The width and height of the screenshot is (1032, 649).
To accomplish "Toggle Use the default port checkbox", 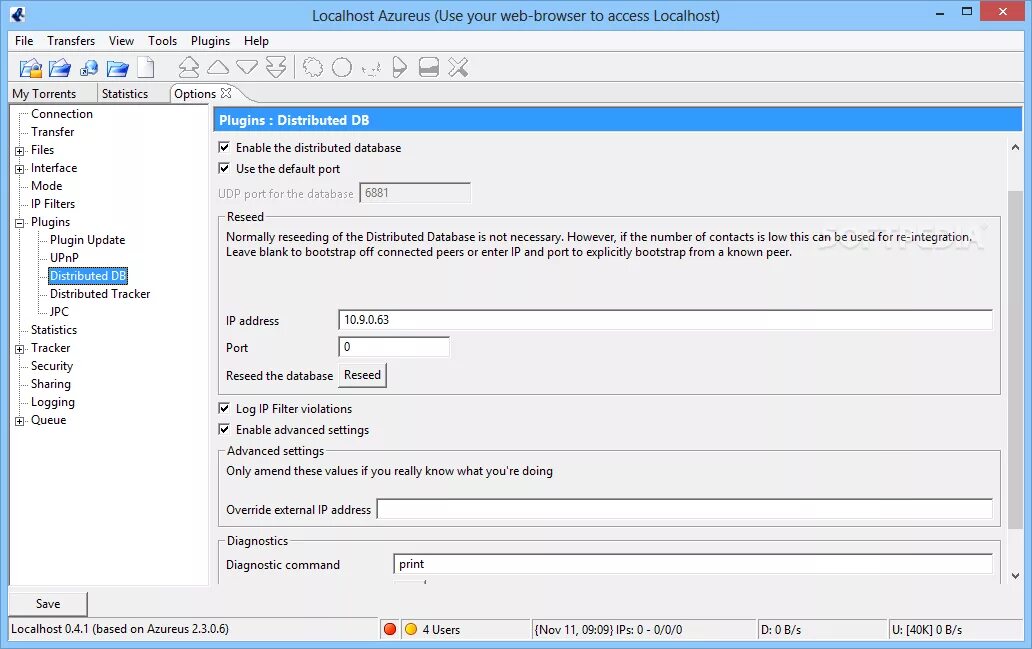I will (224, 169).
